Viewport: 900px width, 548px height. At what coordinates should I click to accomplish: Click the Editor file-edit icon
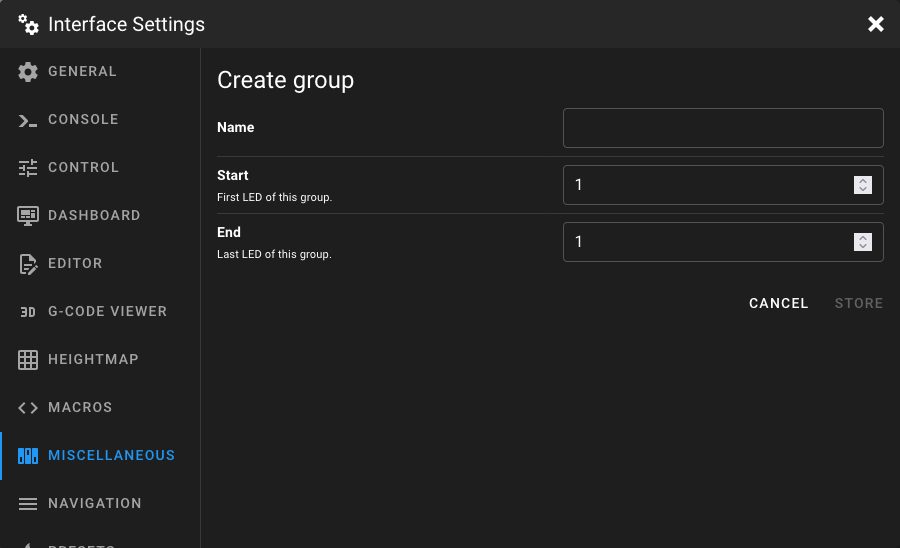(x=28, y=264)
